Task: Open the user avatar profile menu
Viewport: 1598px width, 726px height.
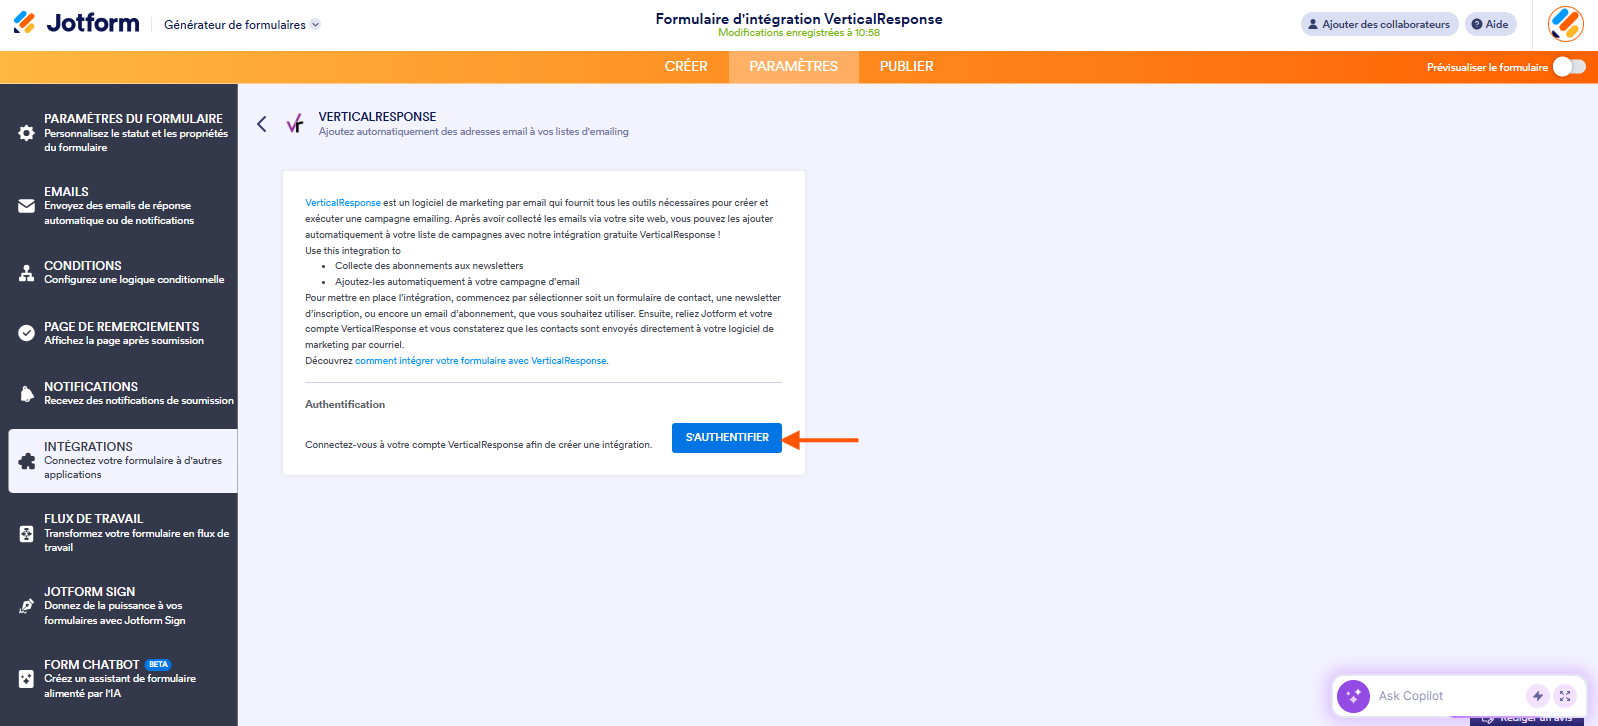Action: coord(1565,24)
